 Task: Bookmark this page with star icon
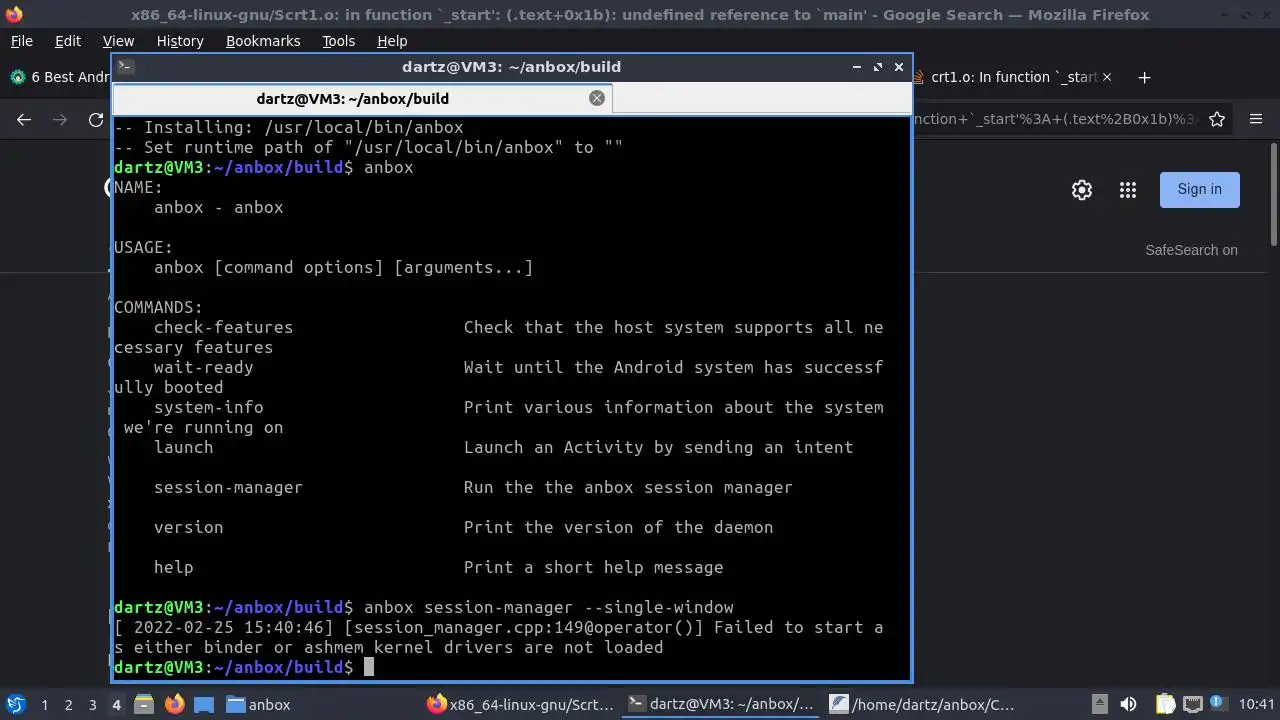(1217, 119)
